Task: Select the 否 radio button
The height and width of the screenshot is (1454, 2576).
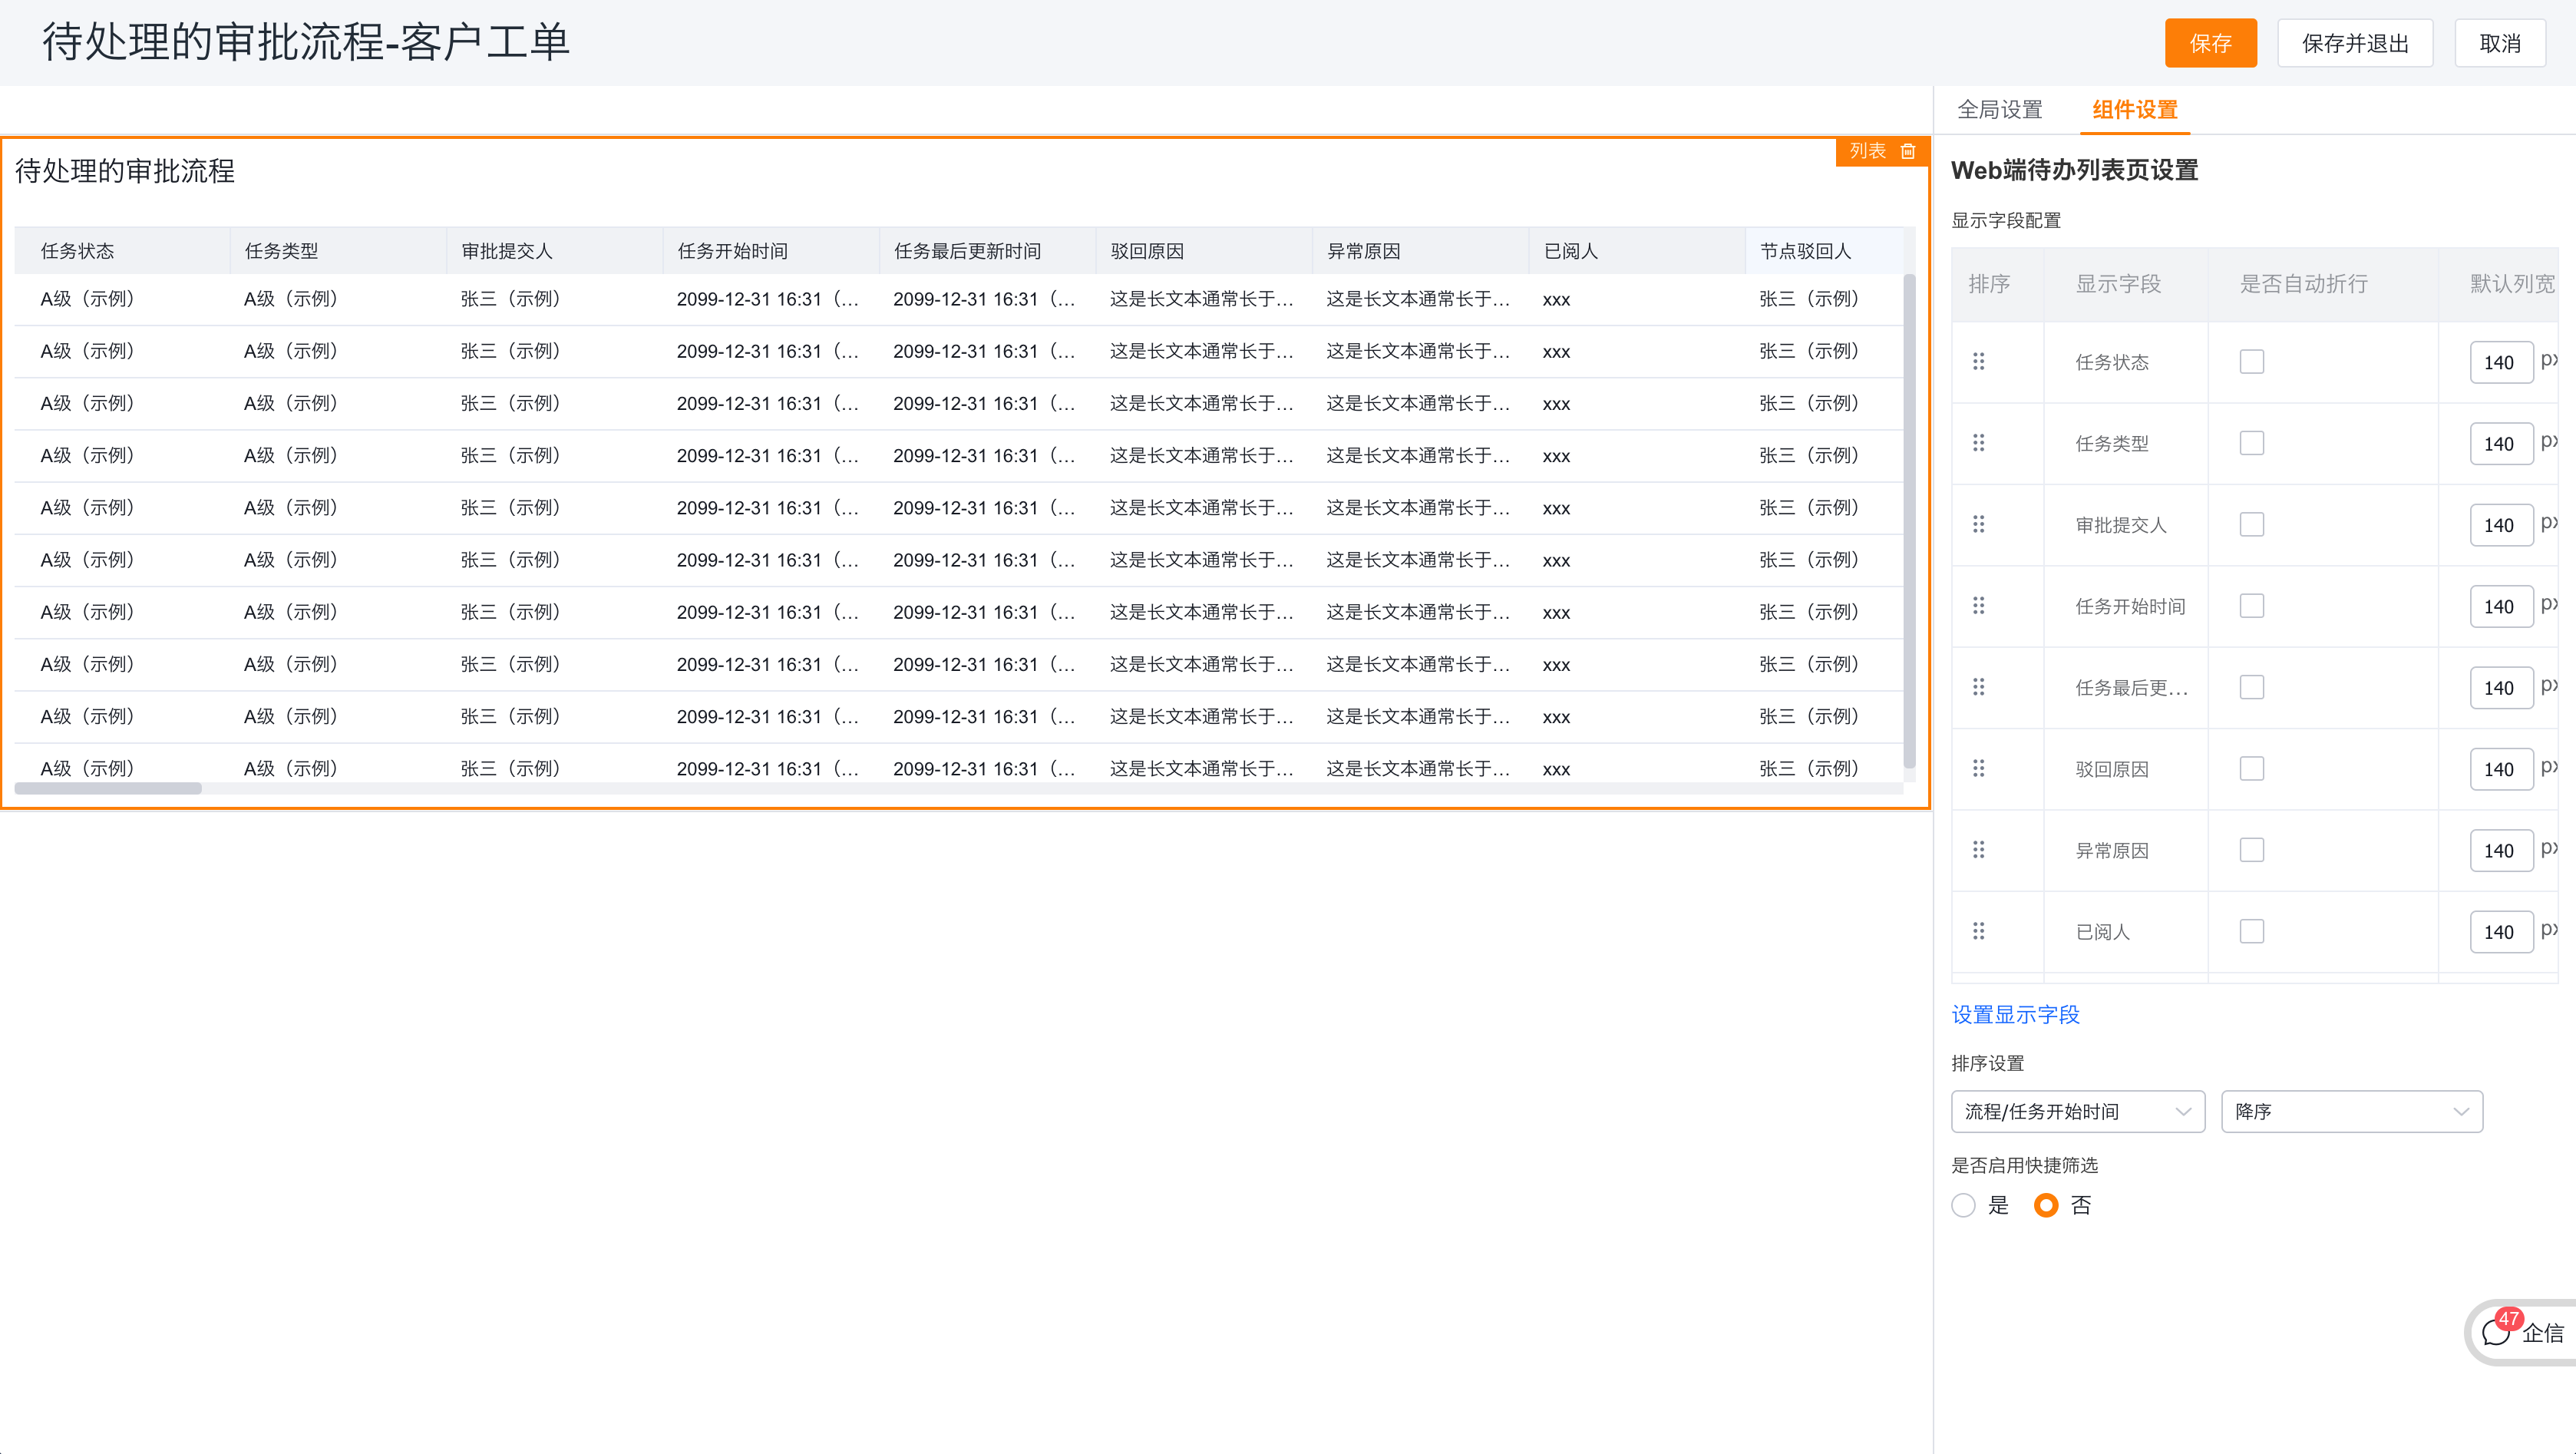Action: pyautogui.click(x=2046, y=1205)
